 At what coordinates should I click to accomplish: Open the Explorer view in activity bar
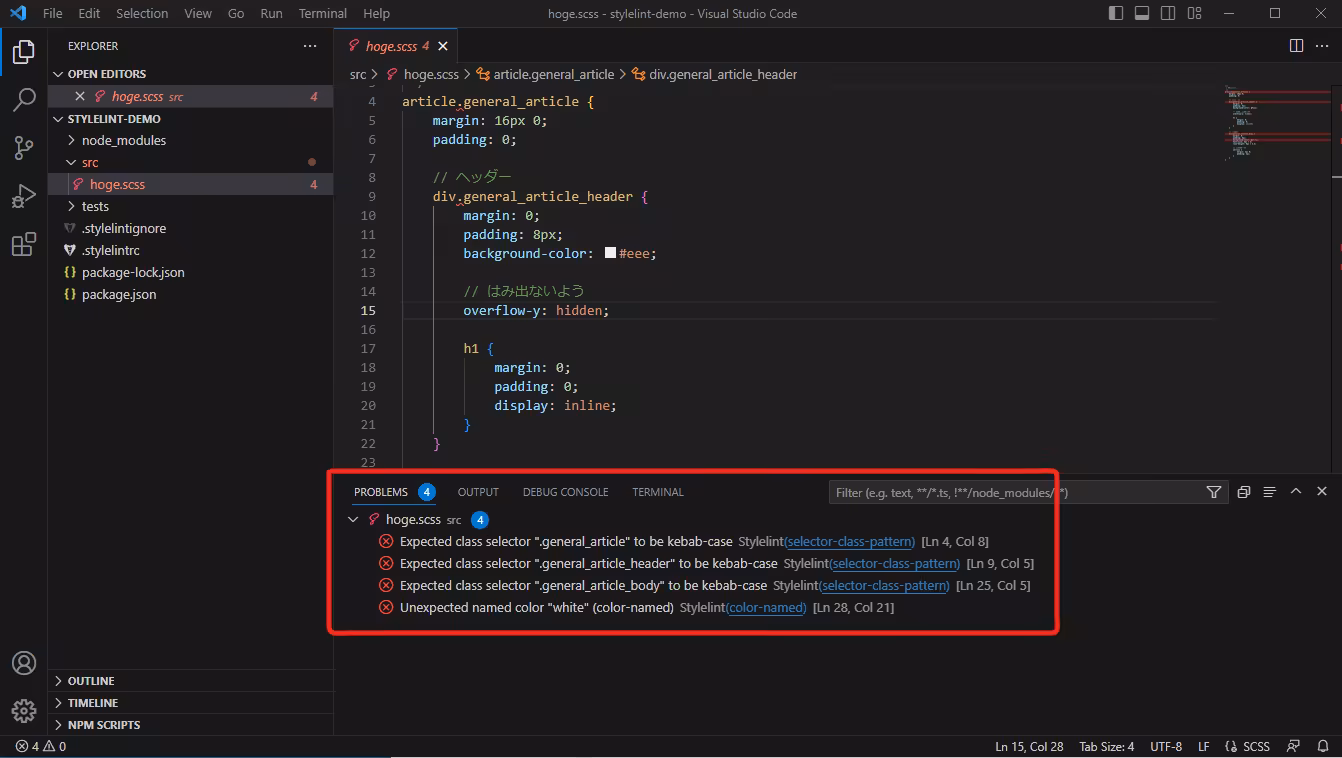tap(24, 52)
